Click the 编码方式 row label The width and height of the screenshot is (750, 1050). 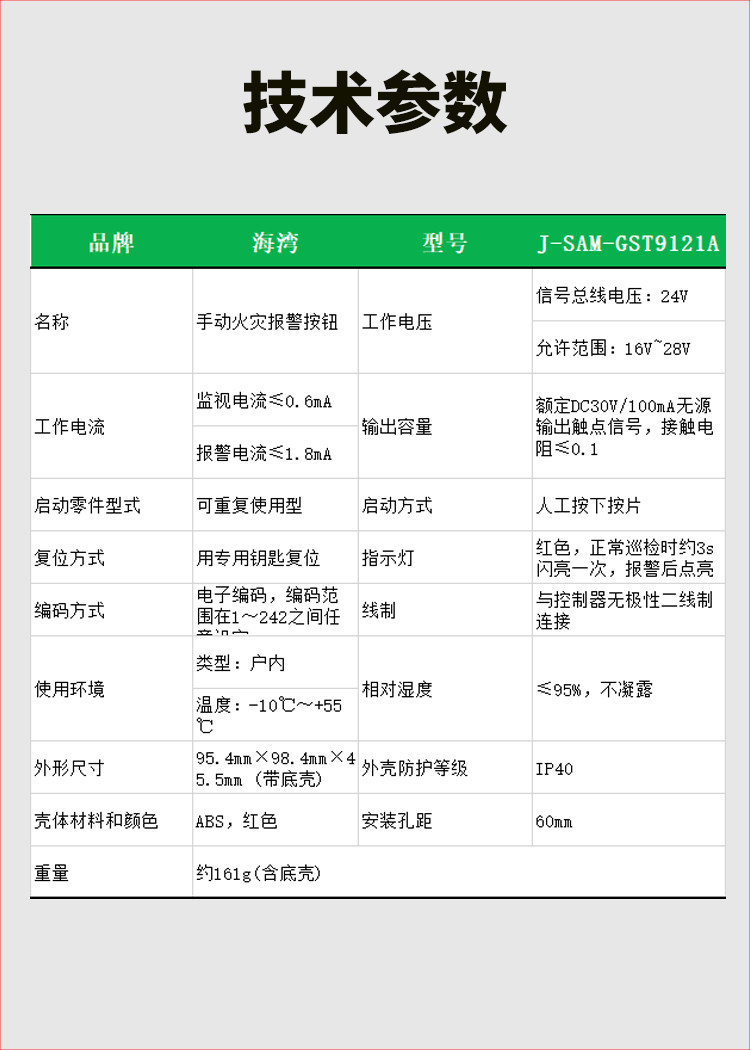(x=111, y=610)
